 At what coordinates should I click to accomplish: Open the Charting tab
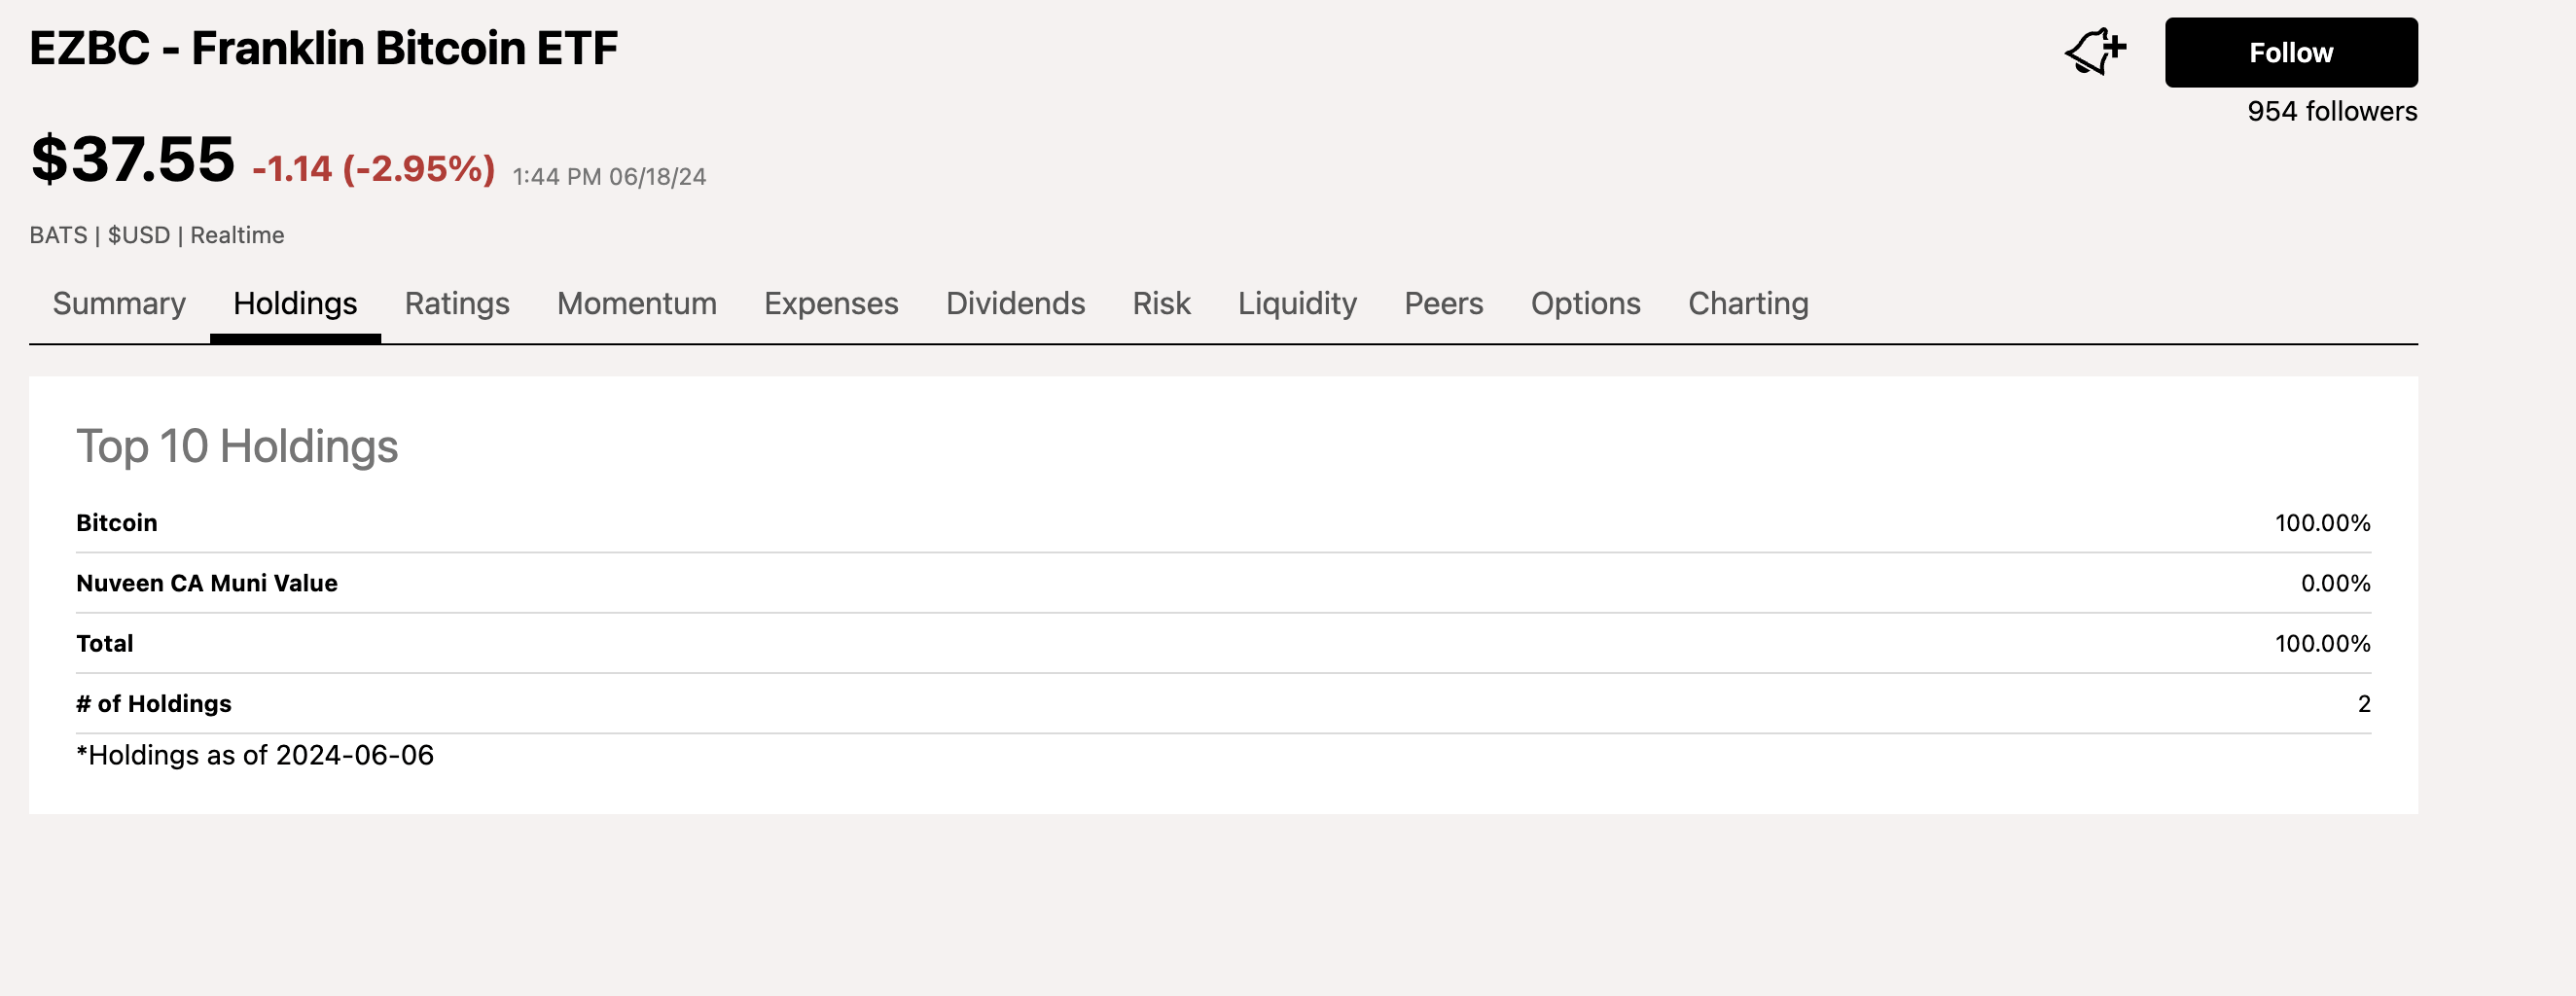coord(1747,303)
